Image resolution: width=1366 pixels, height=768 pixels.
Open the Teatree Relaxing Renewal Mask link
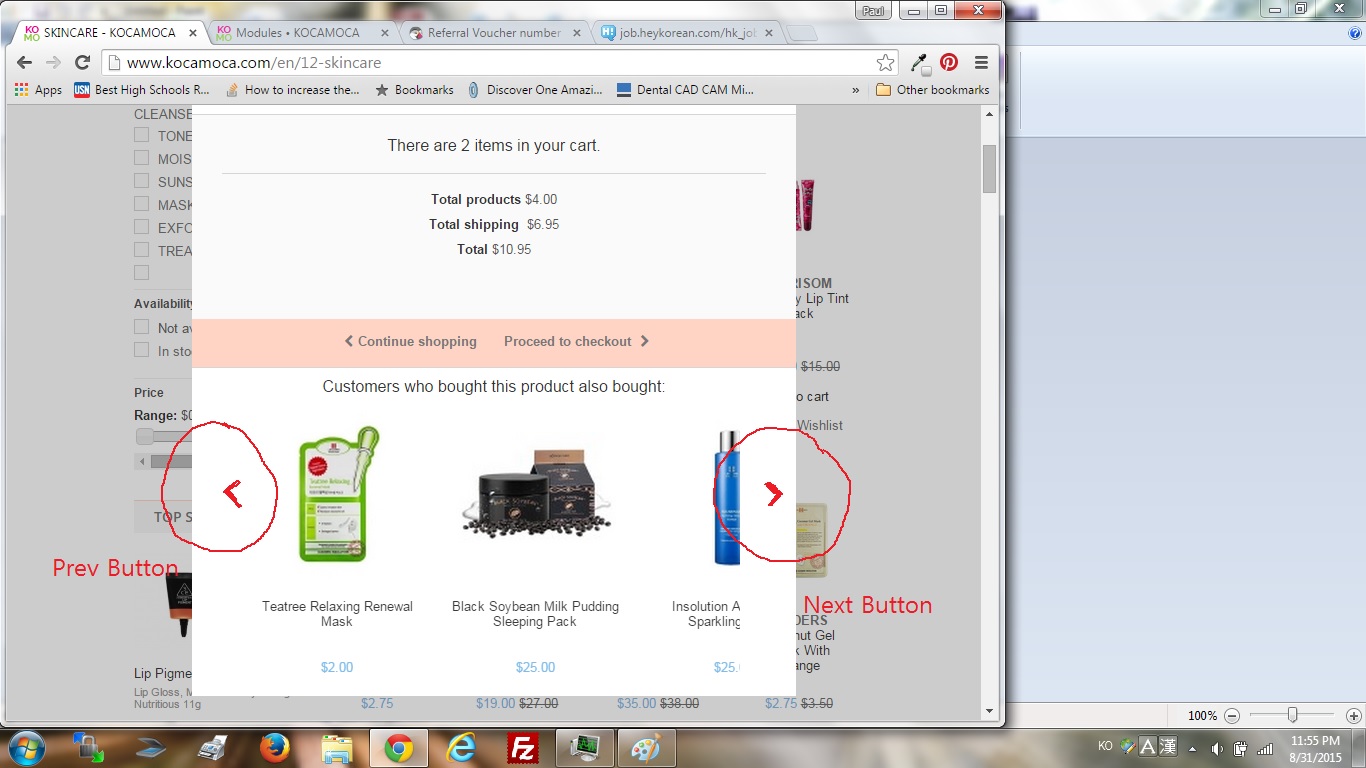(x=337, y=614)
